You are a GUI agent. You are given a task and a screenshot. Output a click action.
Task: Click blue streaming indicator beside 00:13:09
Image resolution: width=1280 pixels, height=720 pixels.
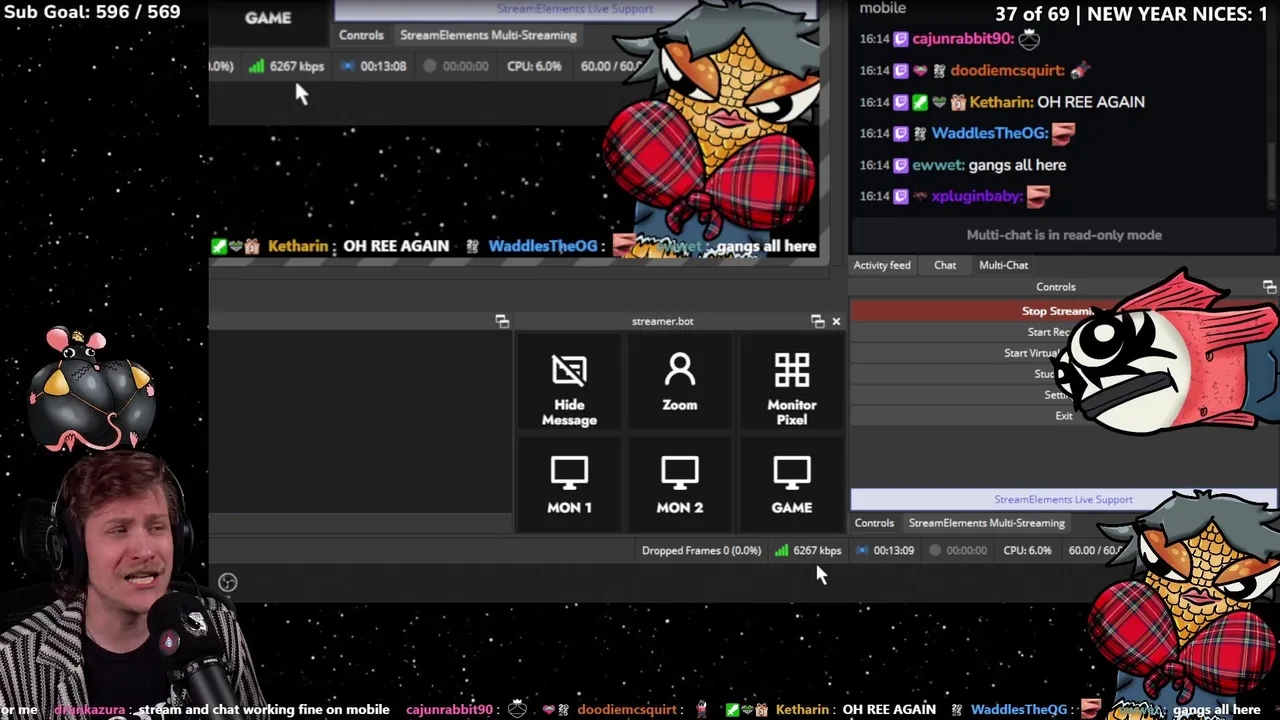point(862,550)
